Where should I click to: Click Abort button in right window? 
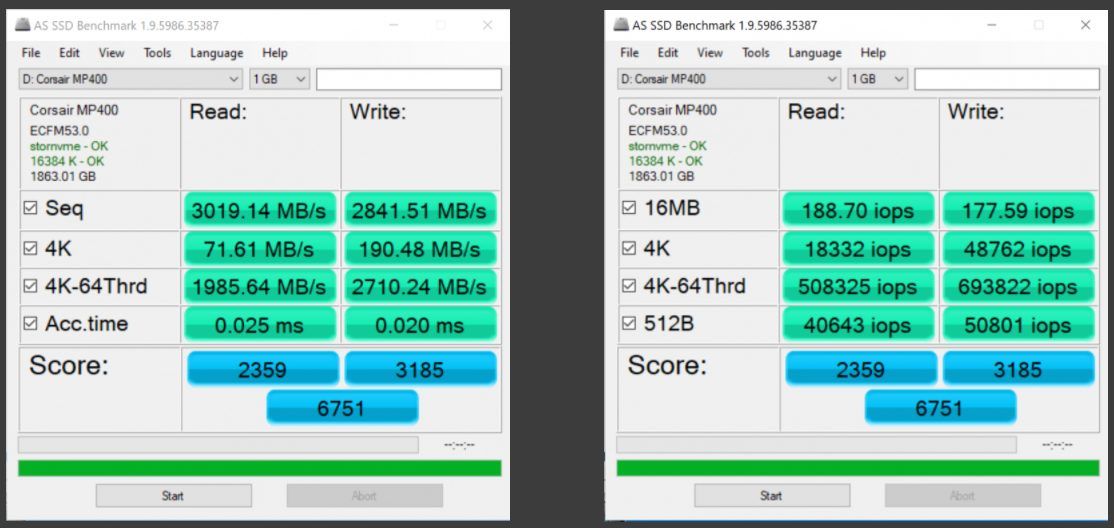[x=963, y=495]
